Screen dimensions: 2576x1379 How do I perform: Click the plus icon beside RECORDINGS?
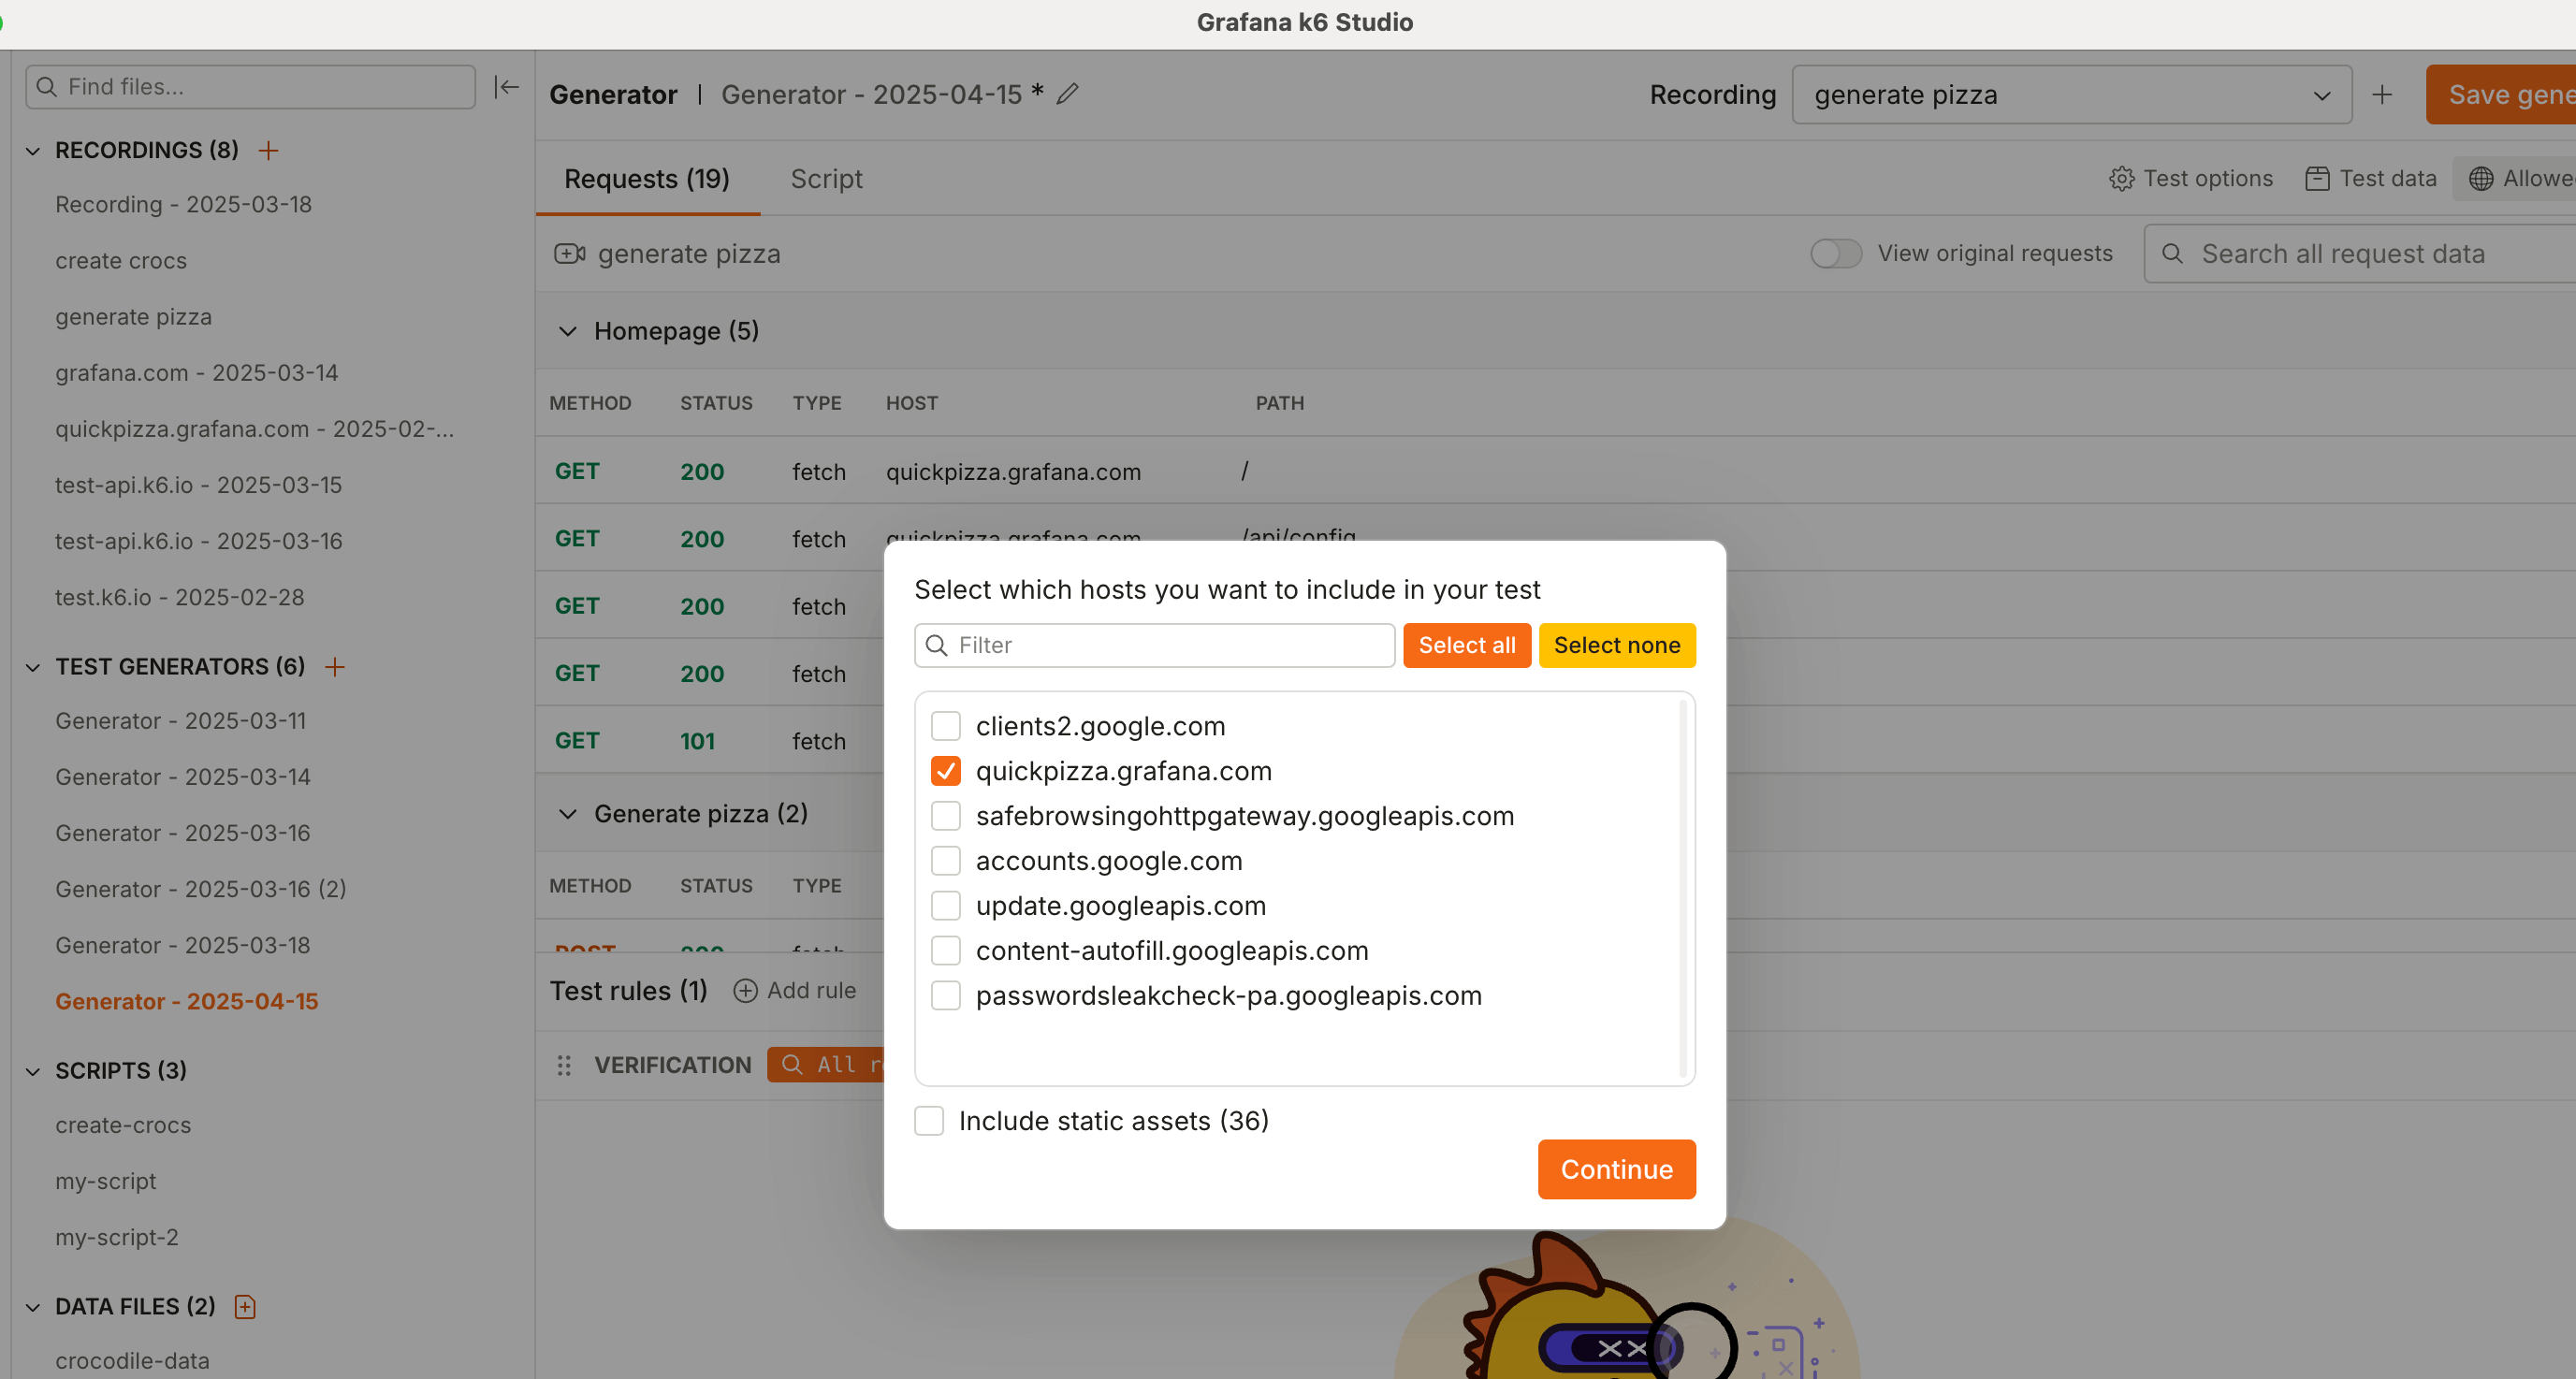(x=268, y=150)
